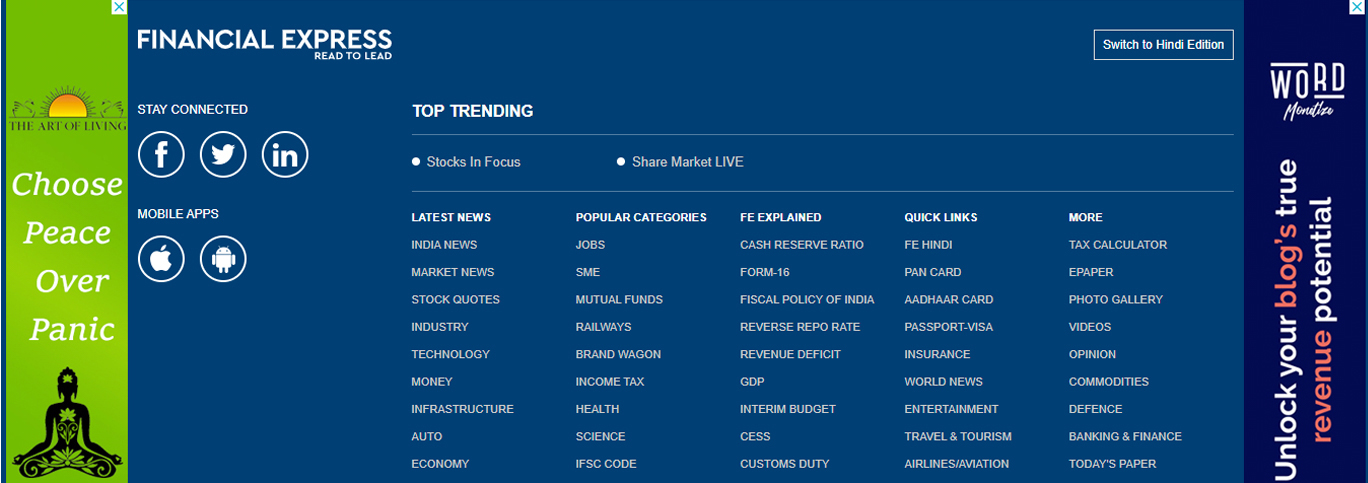Click the Apple iOS app icon
Screen dimensions: 1368x483
click(x=161, y=259)
